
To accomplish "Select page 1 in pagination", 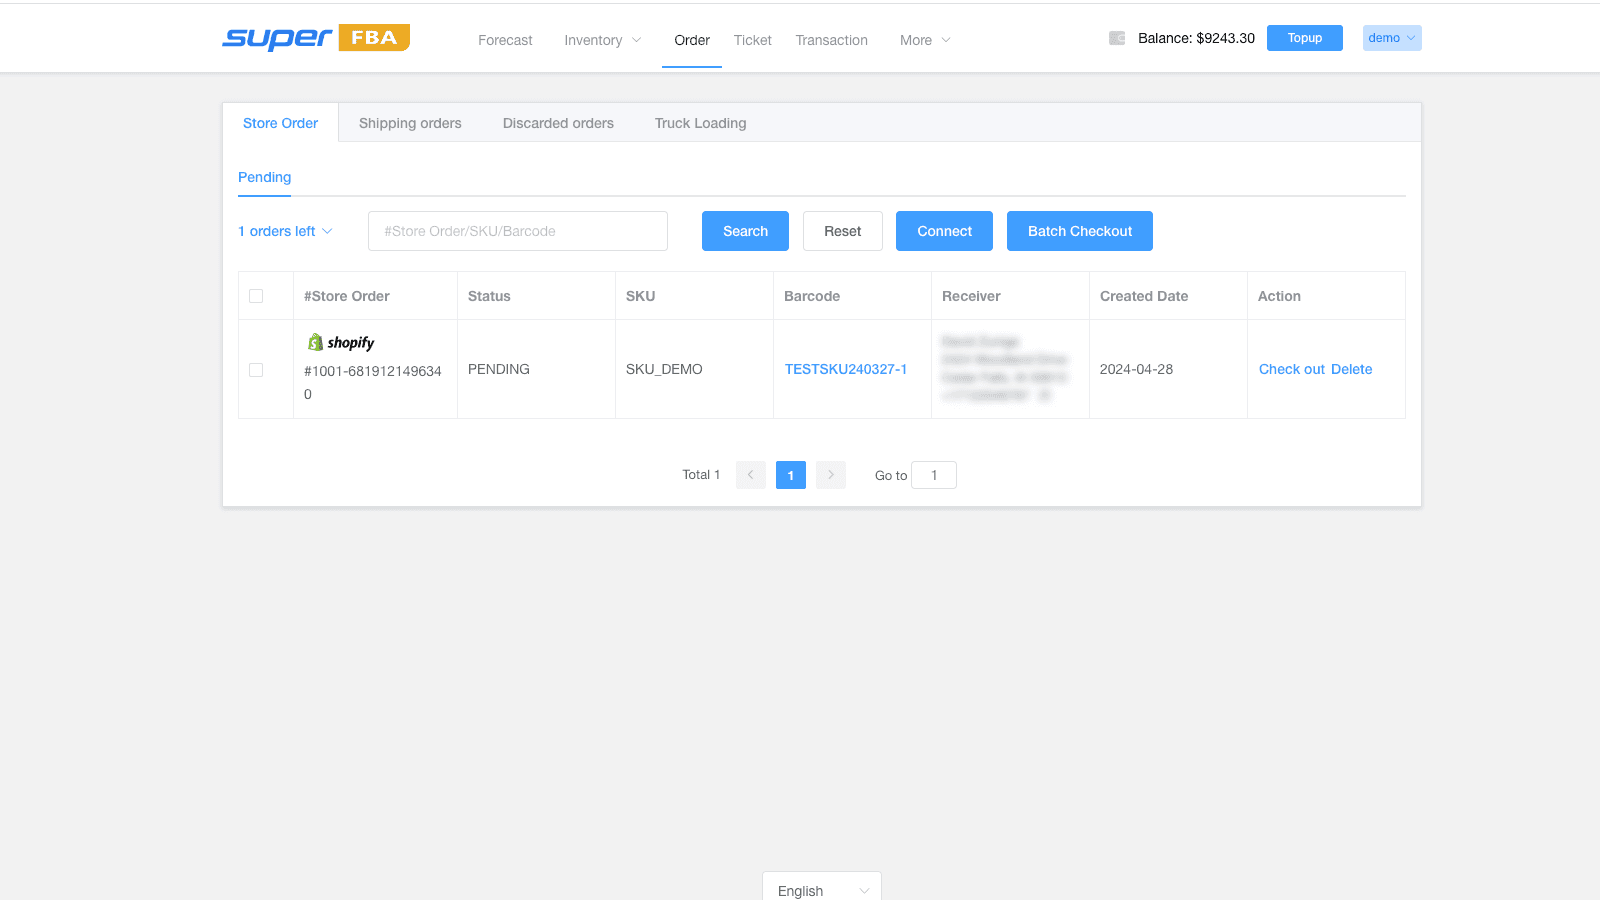I will (791, 475).
